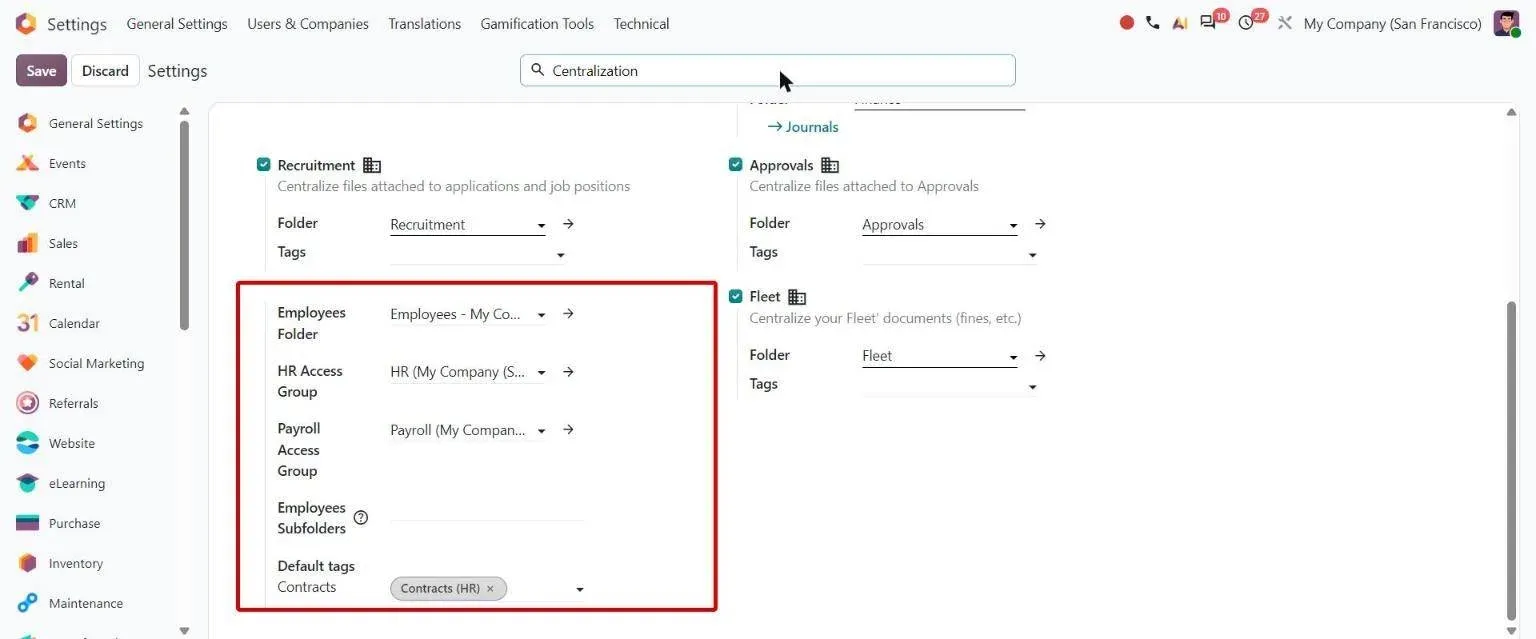The image size is (1536, 639).
Task: Click the company building icon beside Approvals
Action: click(830, 165)
